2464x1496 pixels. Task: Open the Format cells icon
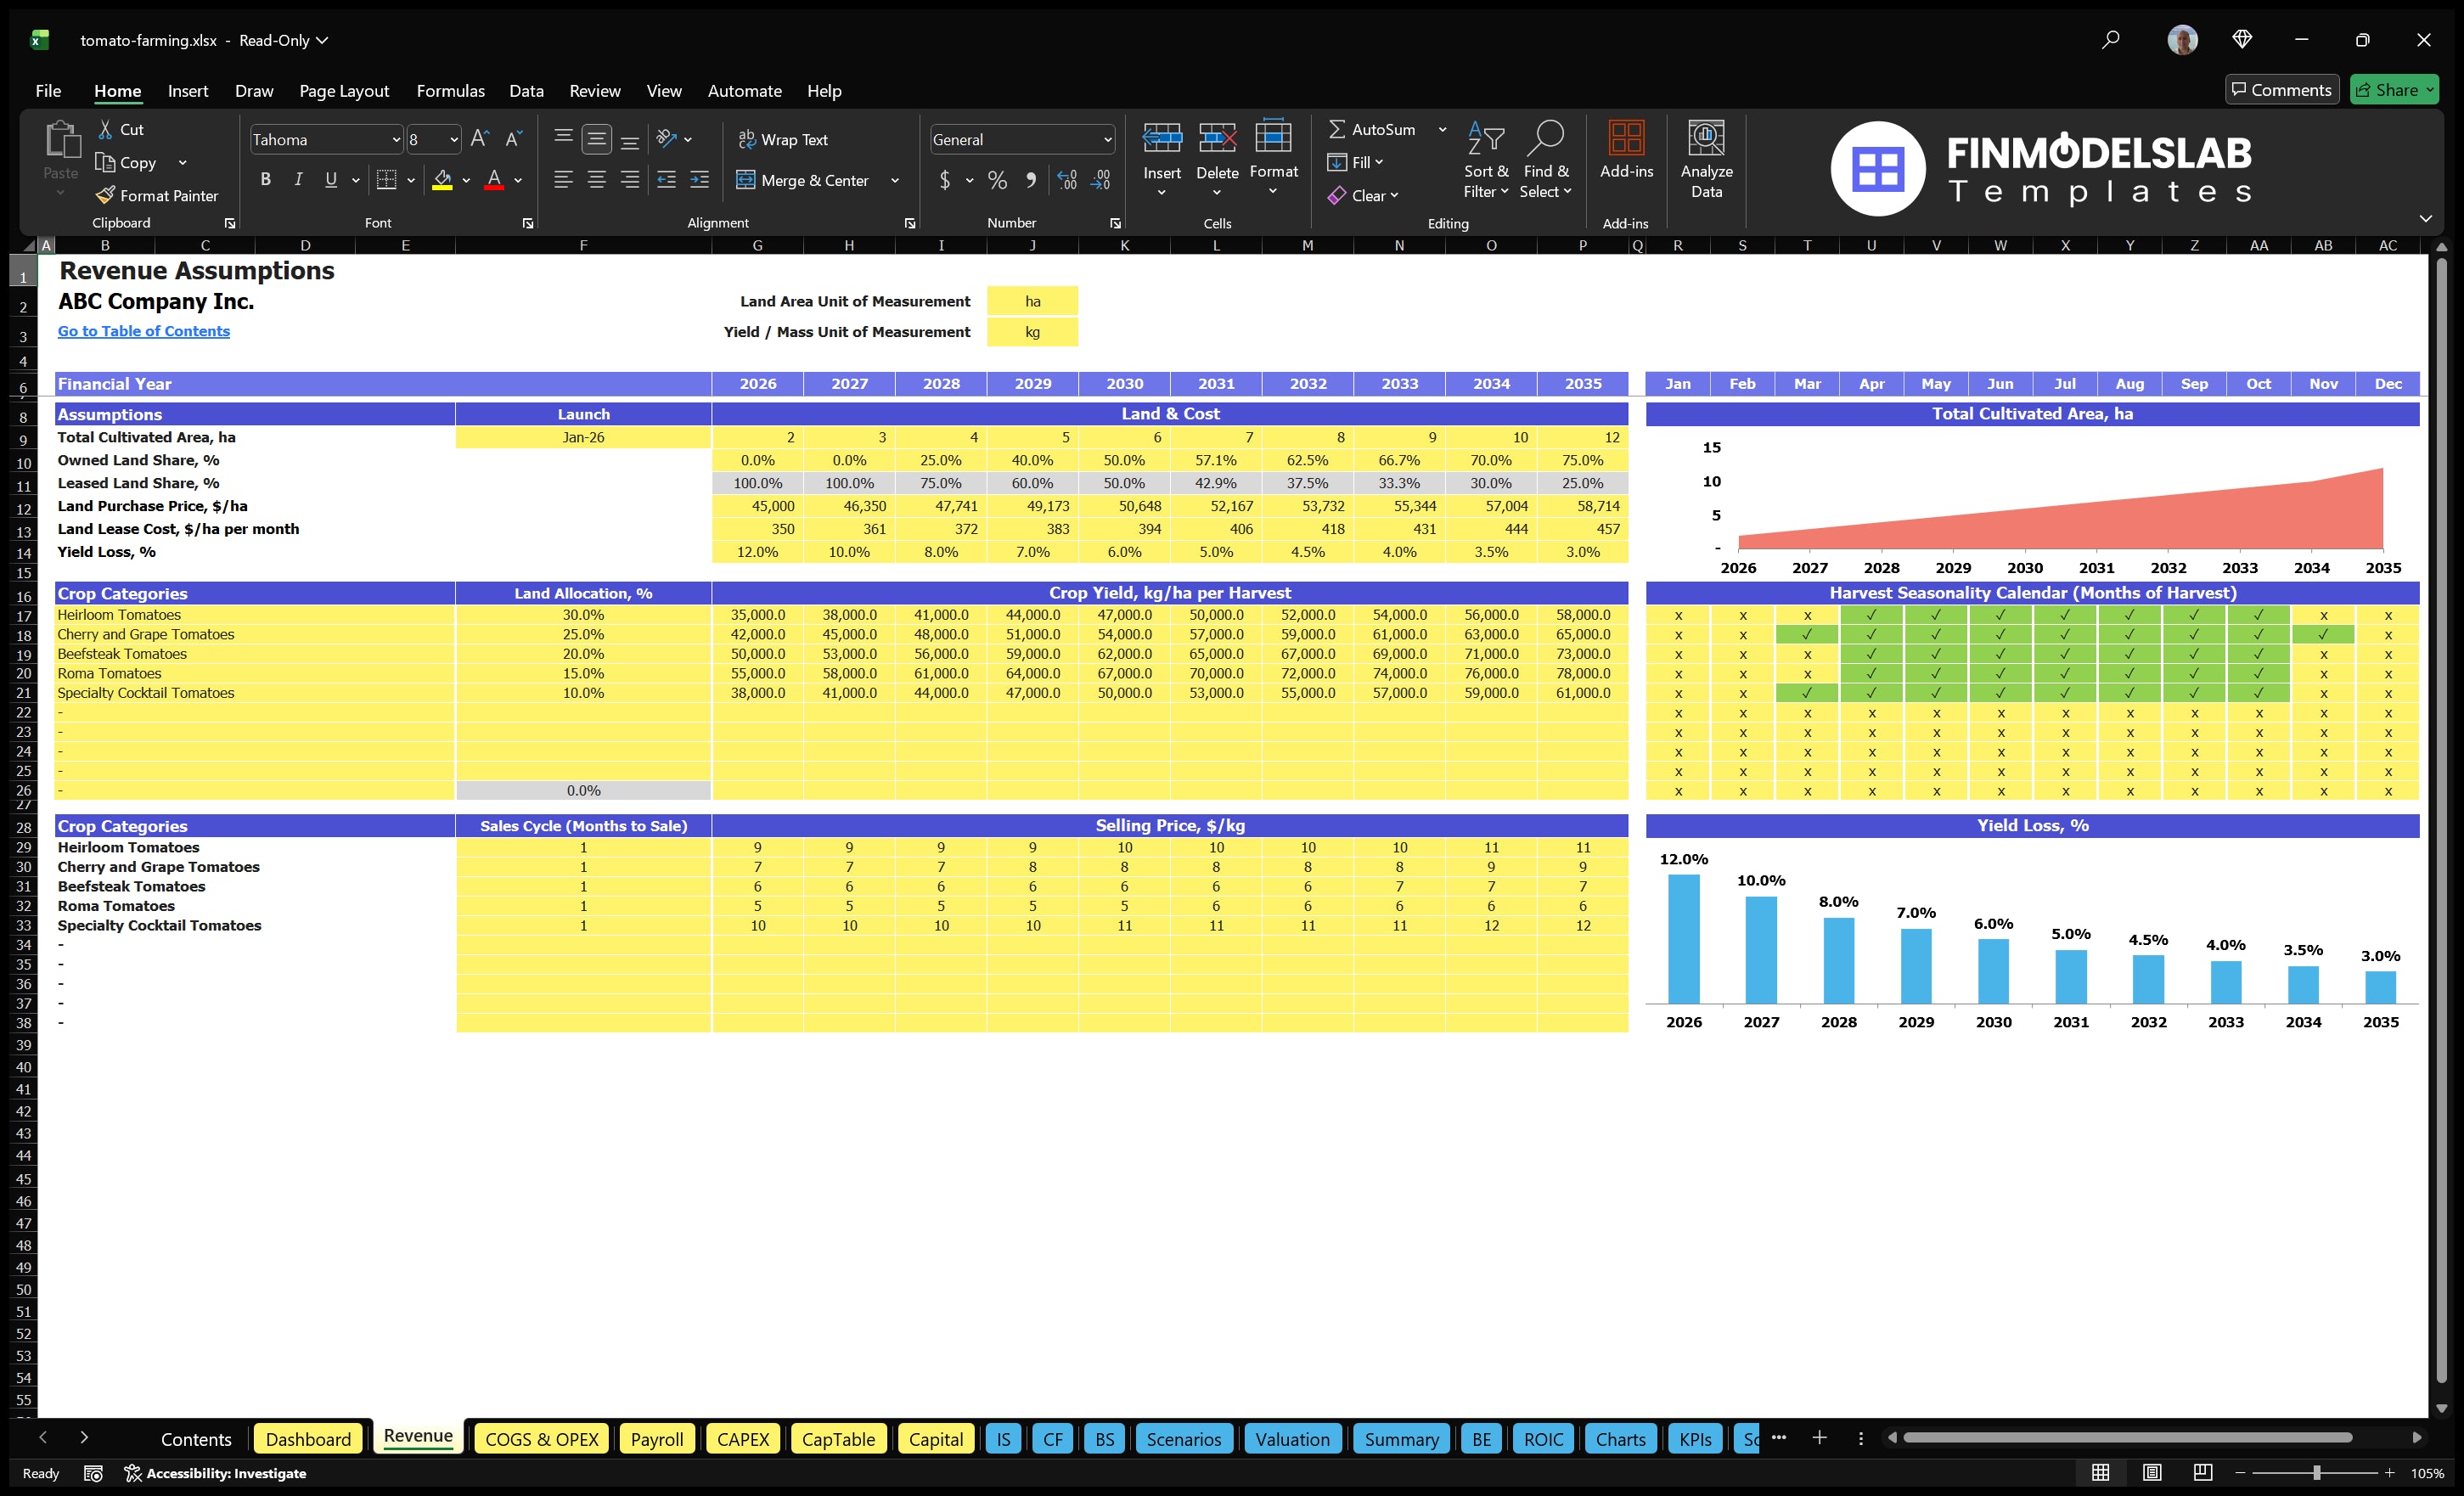click(1273, 136)
